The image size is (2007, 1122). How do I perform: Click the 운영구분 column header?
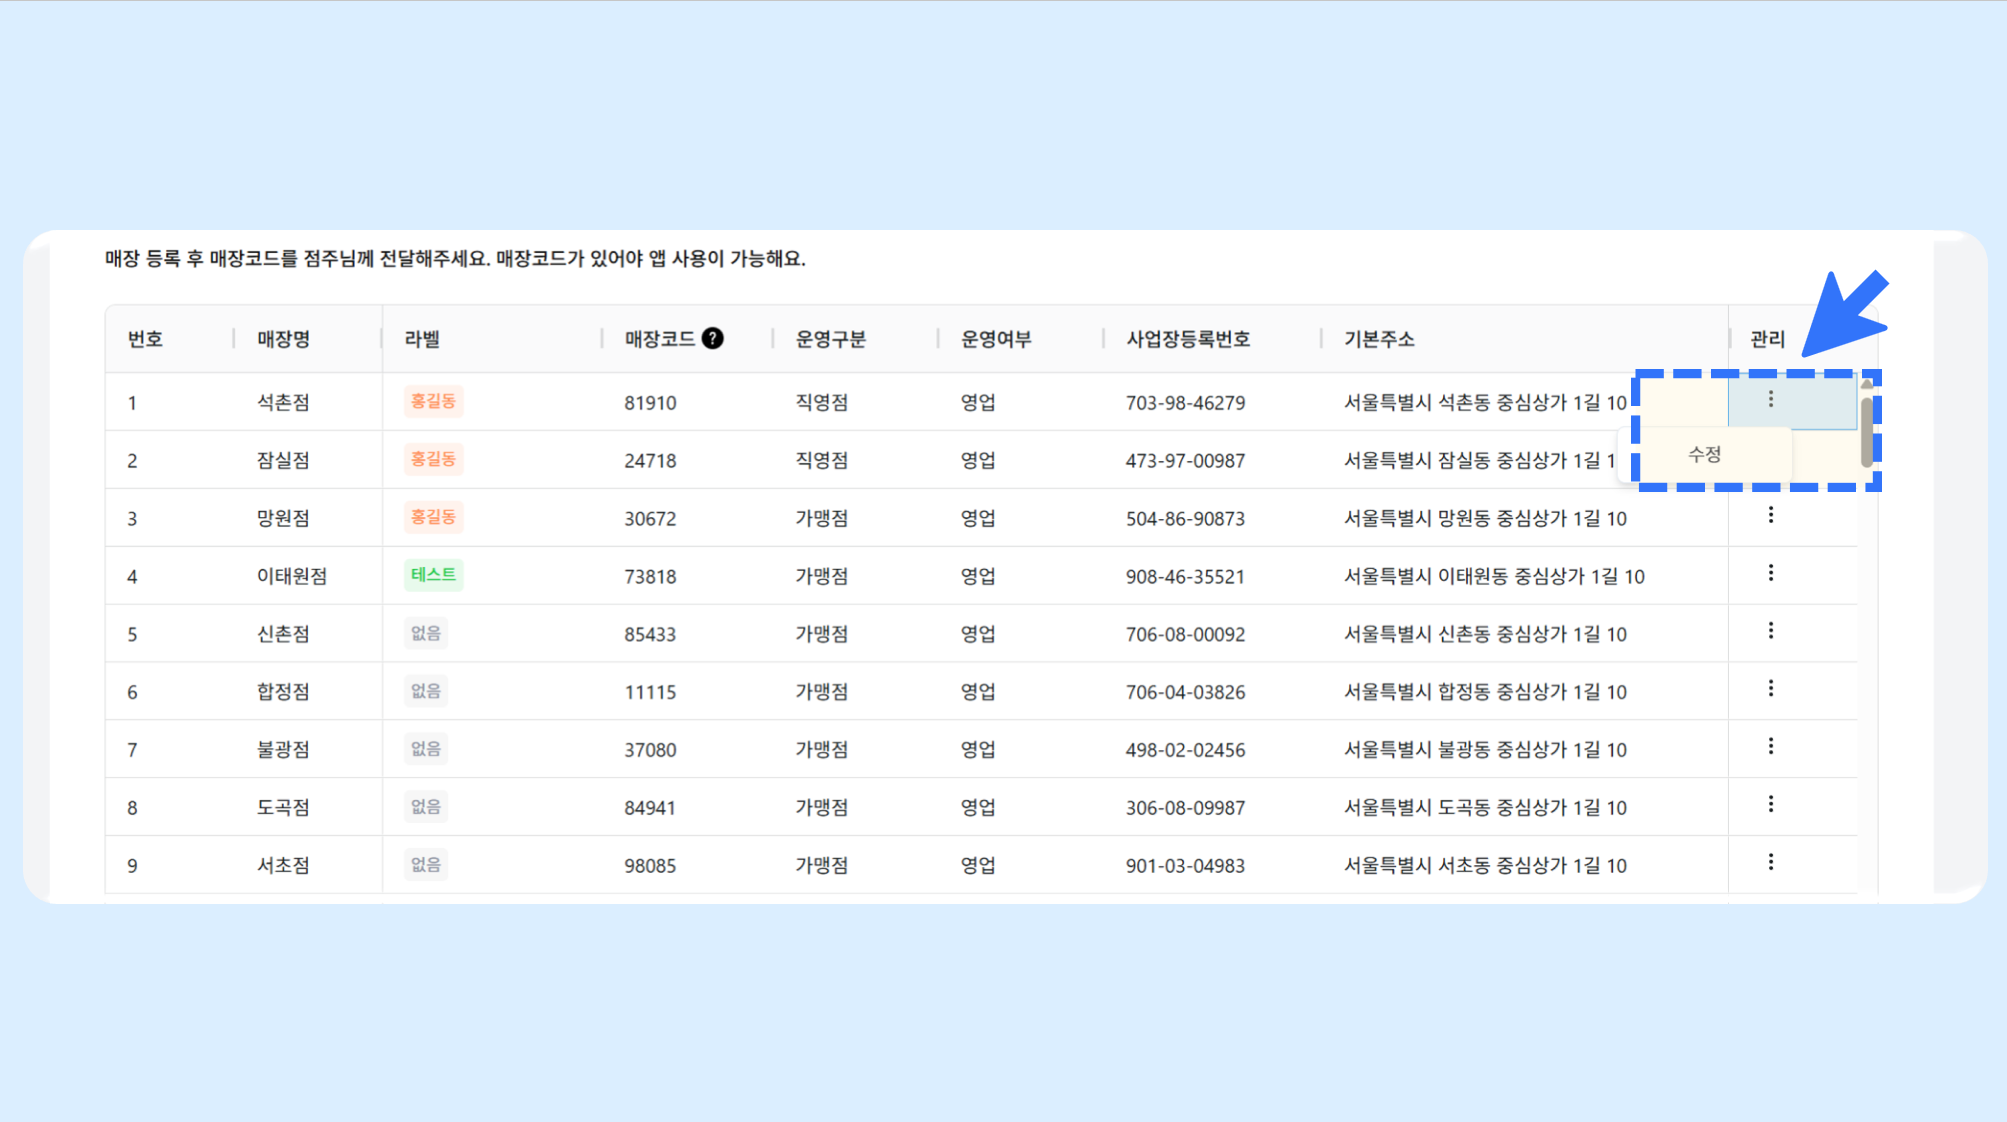click(830, 339)
